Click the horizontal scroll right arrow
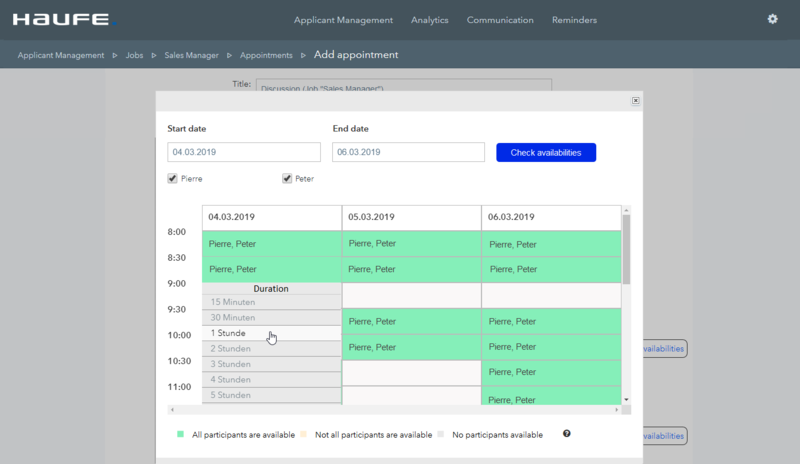This screenshot has width=800, height=464. click(616, 409)
